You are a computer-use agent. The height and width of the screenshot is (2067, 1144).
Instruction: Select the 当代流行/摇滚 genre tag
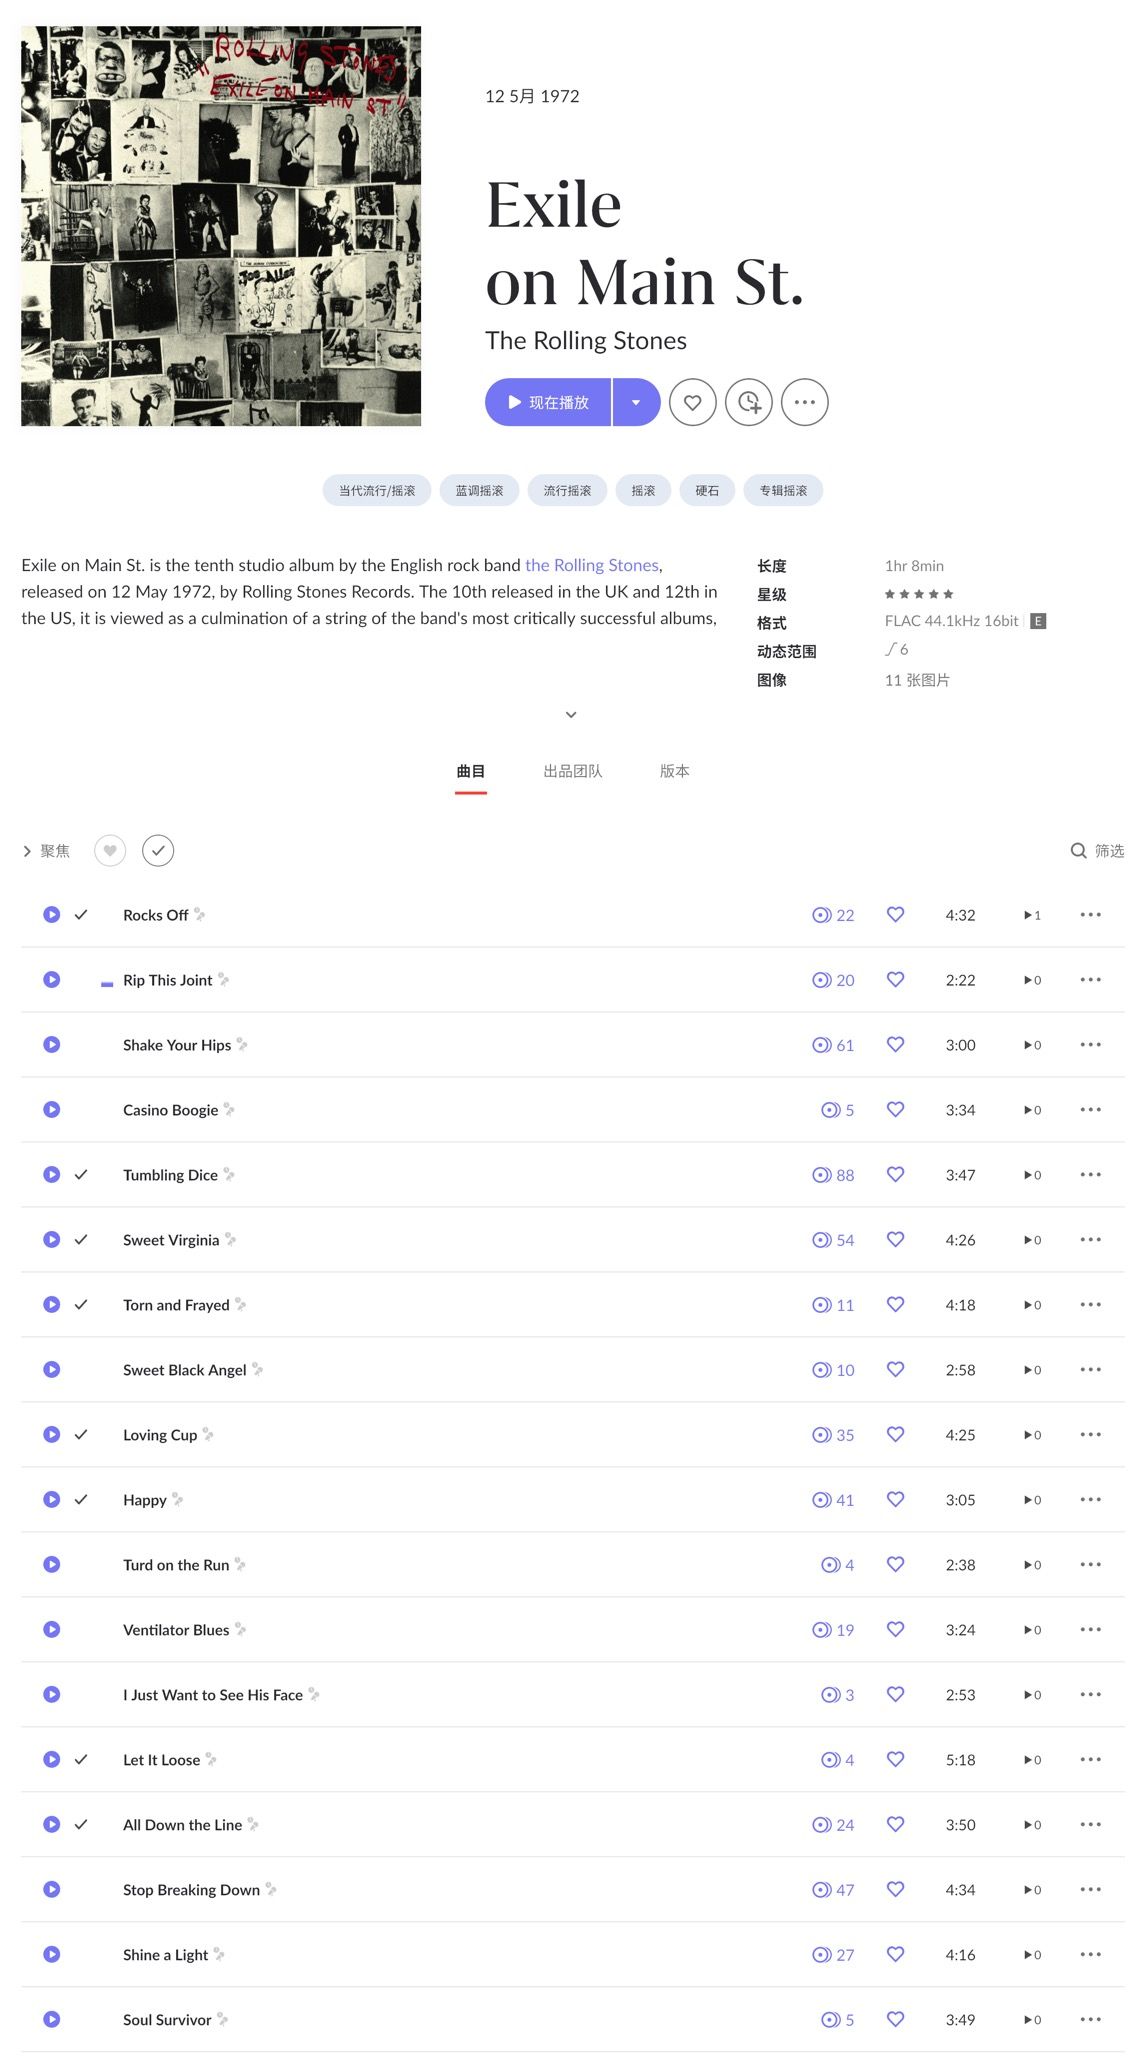click(377, 490)
